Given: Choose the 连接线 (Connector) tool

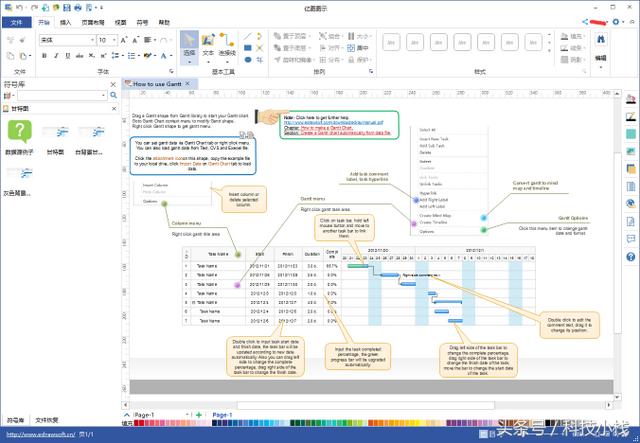Looking at the screenshot, I should pos(227,45).
